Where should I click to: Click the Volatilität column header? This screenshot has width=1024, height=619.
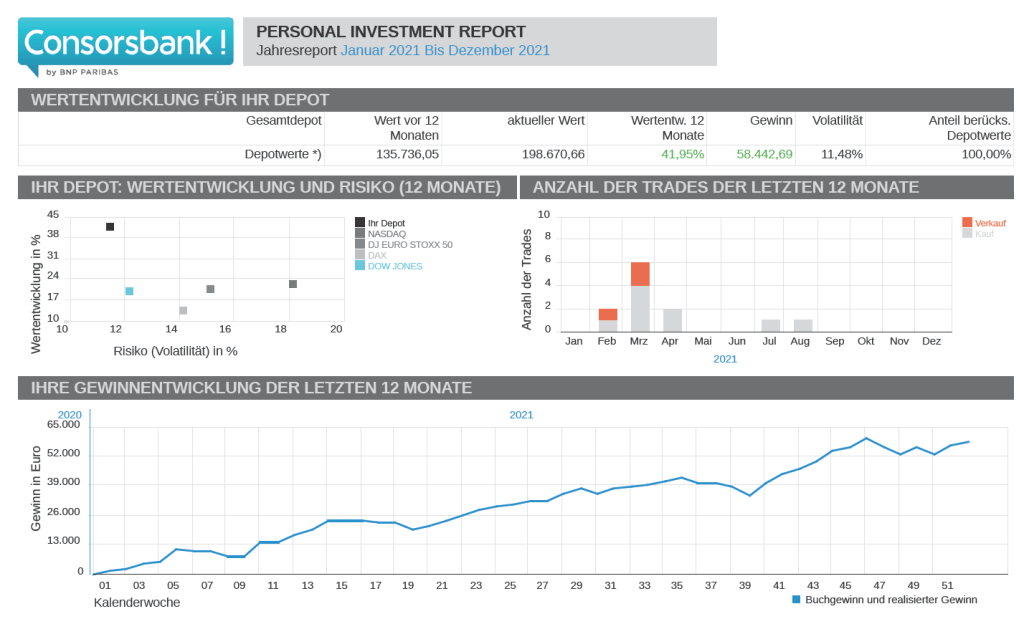pos(837,120)
